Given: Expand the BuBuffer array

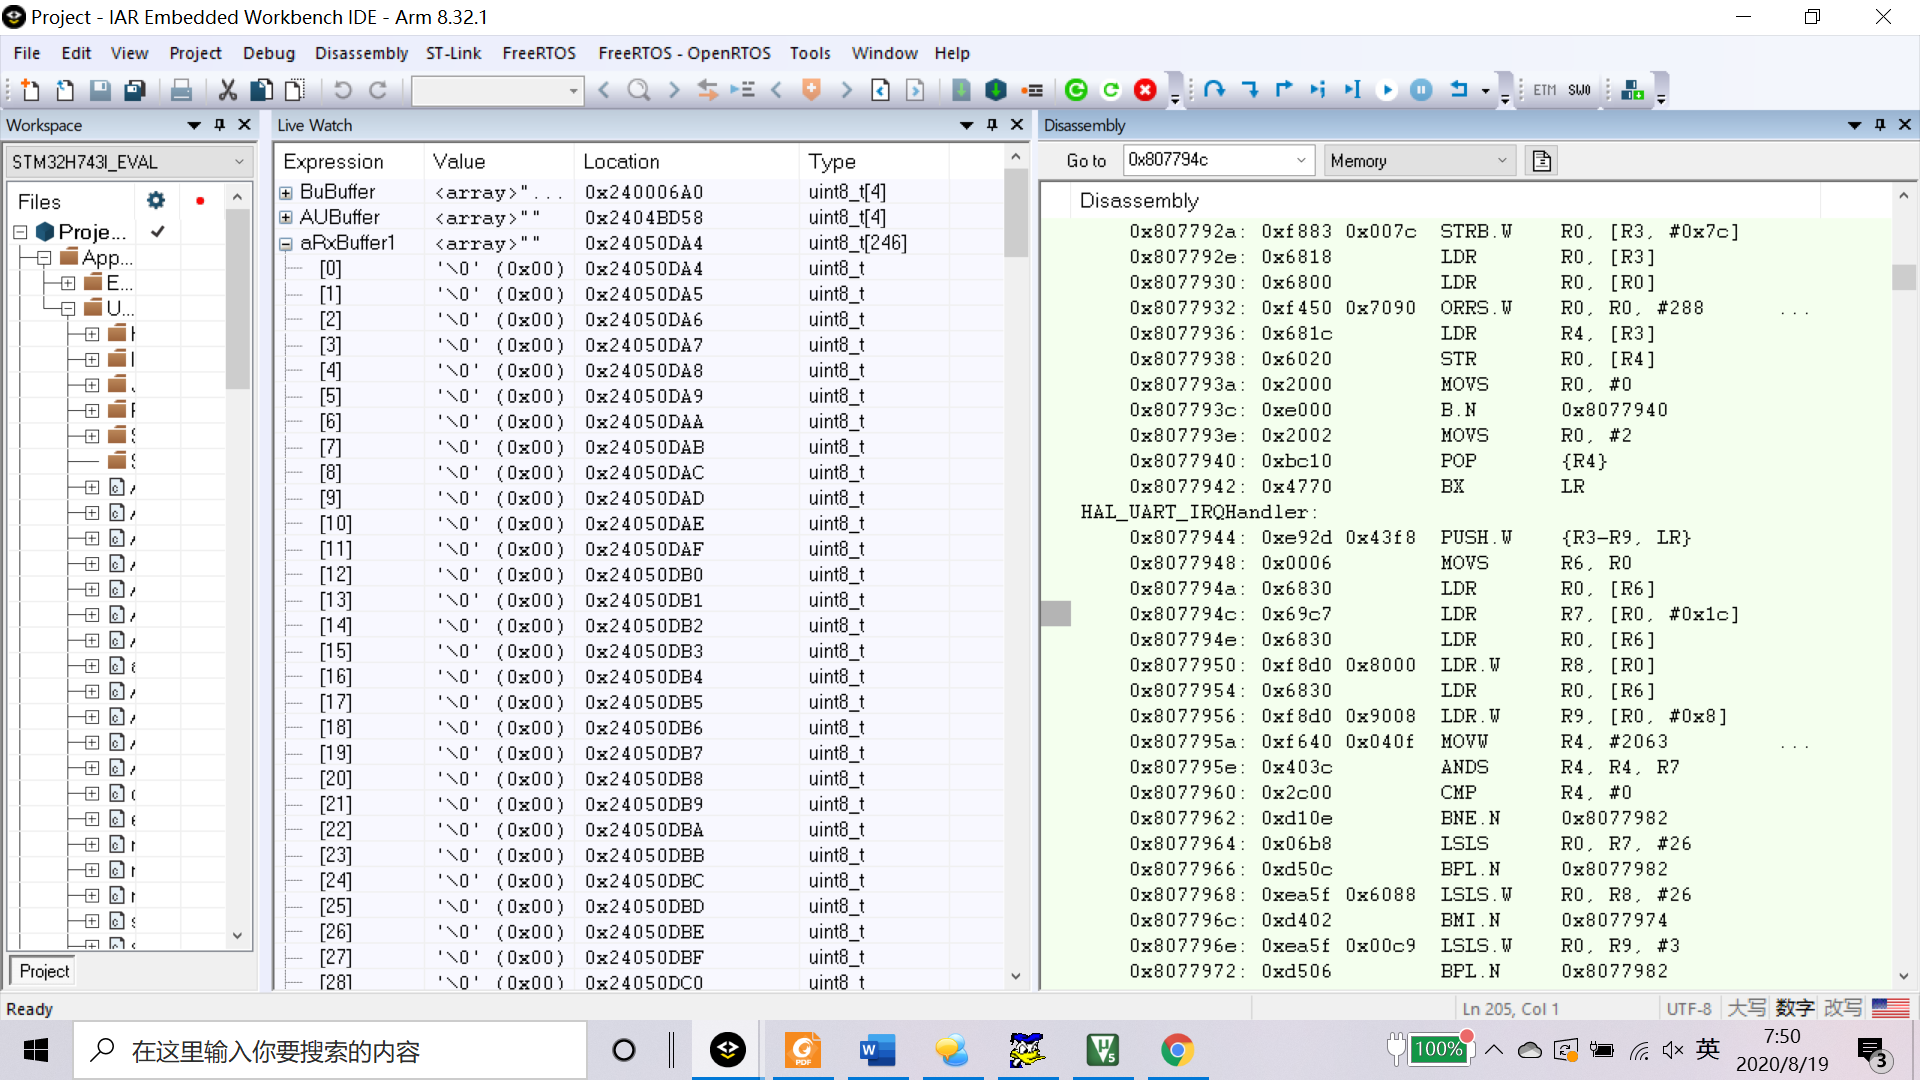Looking at the screenshot, I should [x=286, y=192].
